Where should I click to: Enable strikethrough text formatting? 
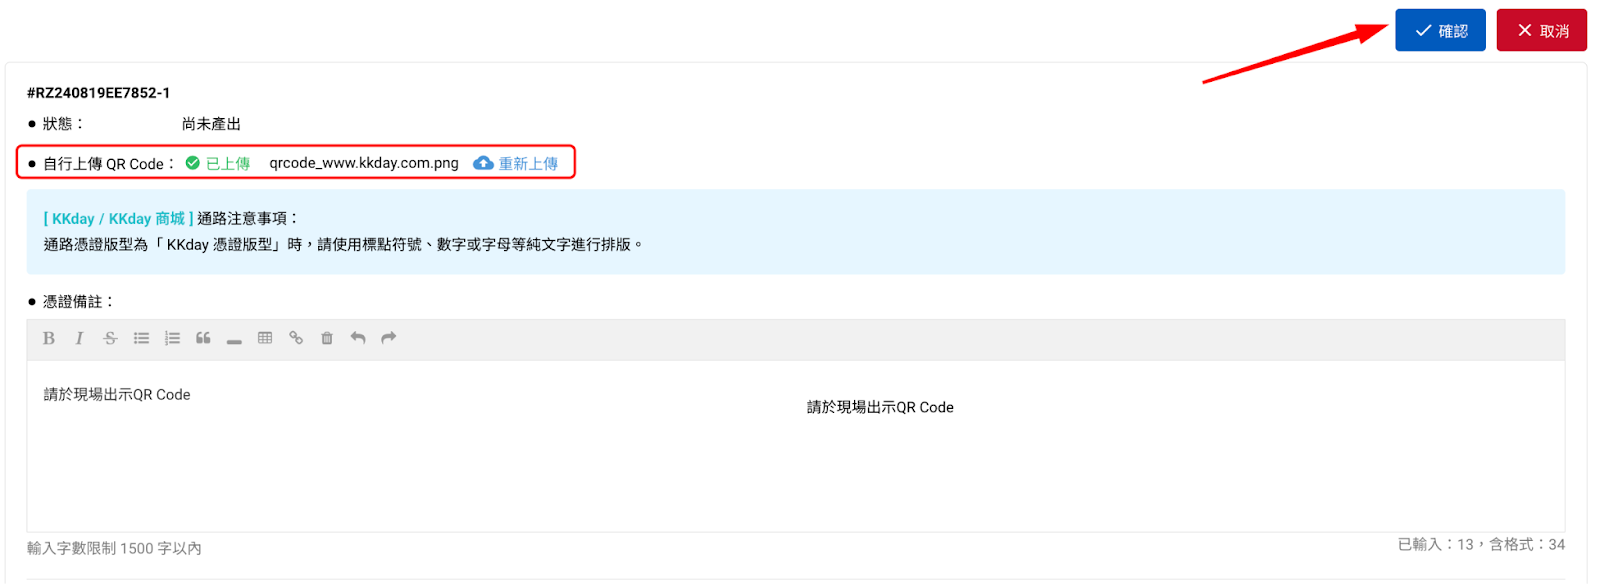[x=110, y=338]
